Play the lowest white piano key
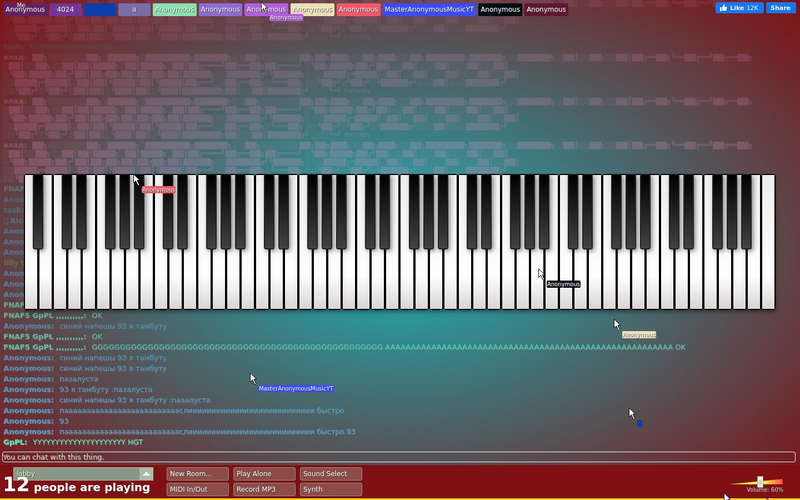The image size is (800, 500). click(31, 281)
